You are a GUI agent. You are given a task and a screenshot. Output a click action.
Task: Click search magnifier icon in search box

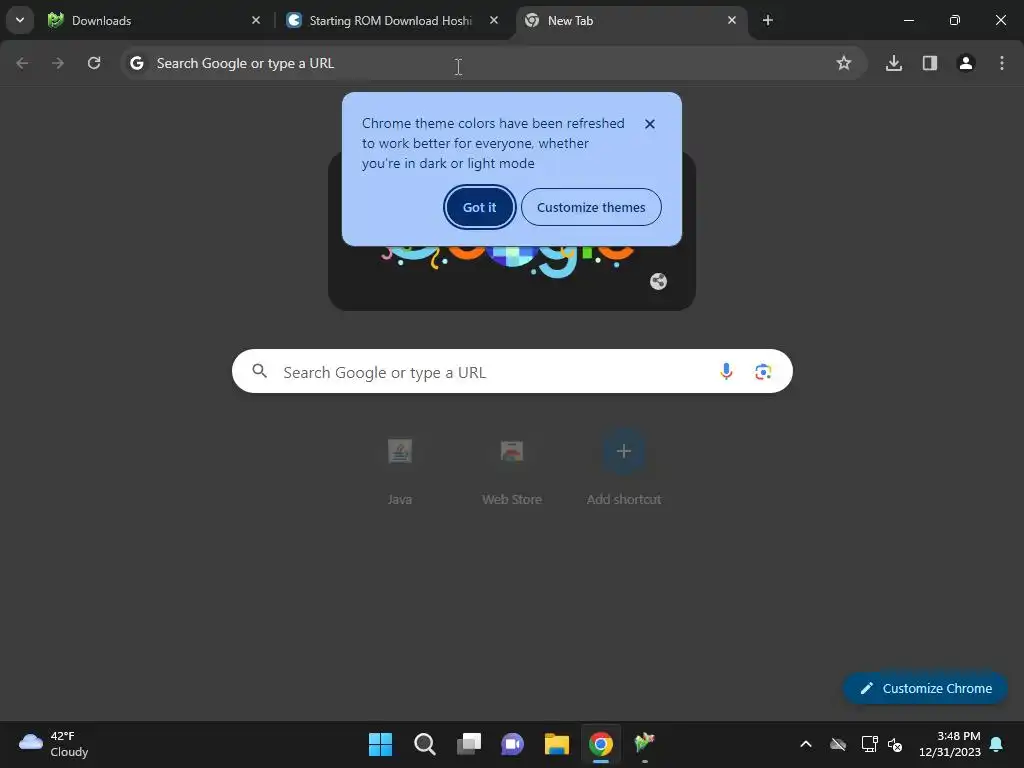259,371
